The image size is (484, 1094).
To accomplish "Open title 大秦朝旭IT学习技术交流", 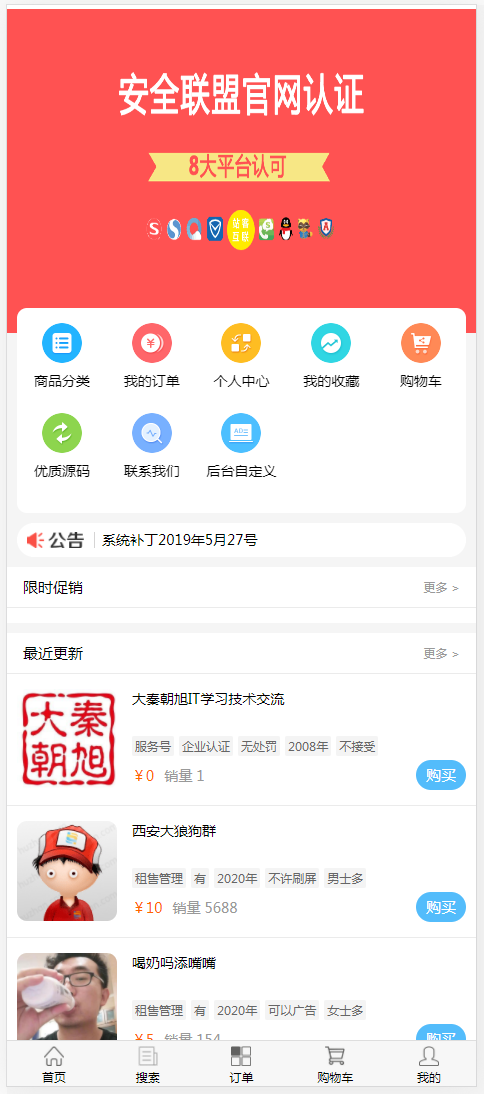I will coord(209,700).
